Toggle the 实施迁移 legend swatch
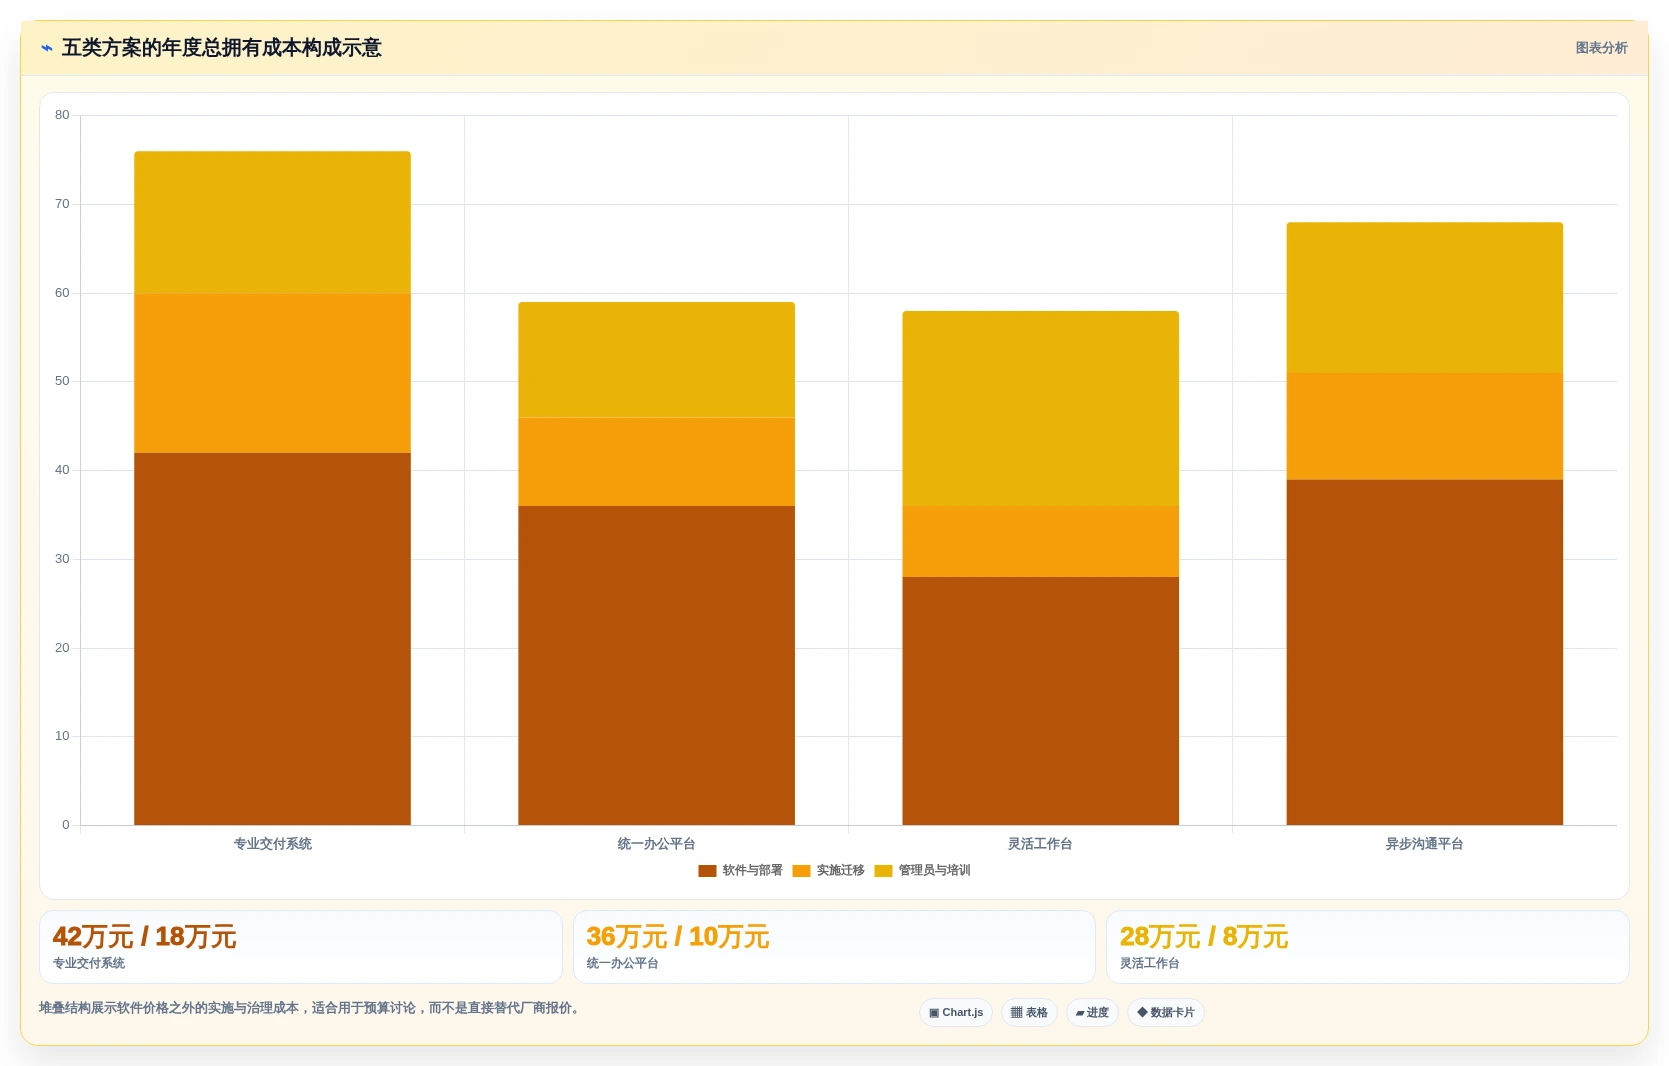Image resolution: width=1669 pixels, height=1066 pixels. (x=801, y=871)
